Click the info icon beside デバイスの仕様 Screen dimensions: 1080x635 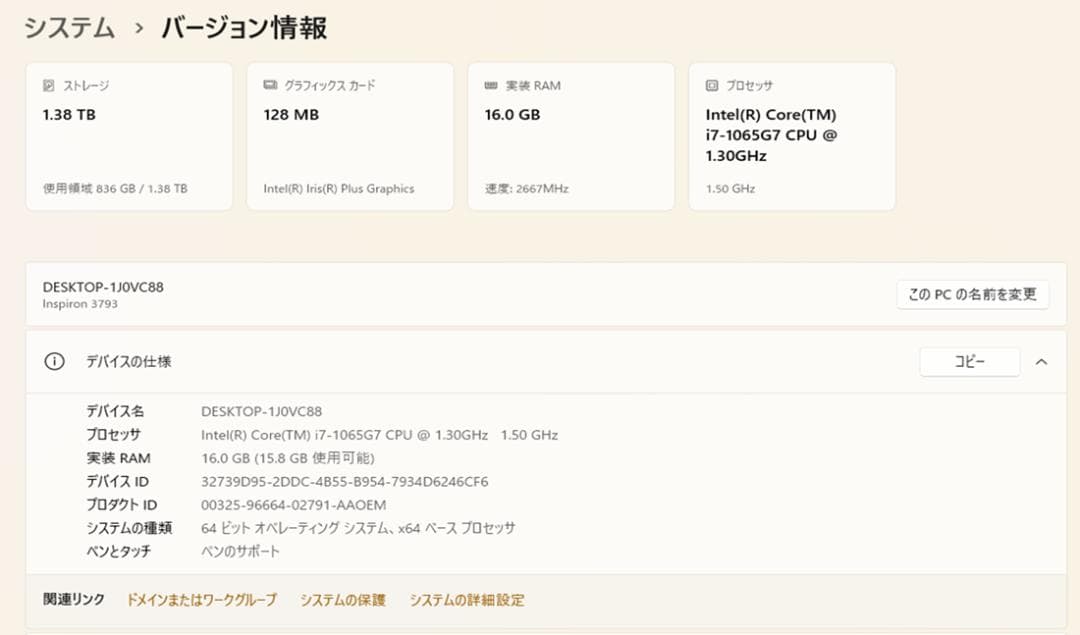(x=52, y=362)
